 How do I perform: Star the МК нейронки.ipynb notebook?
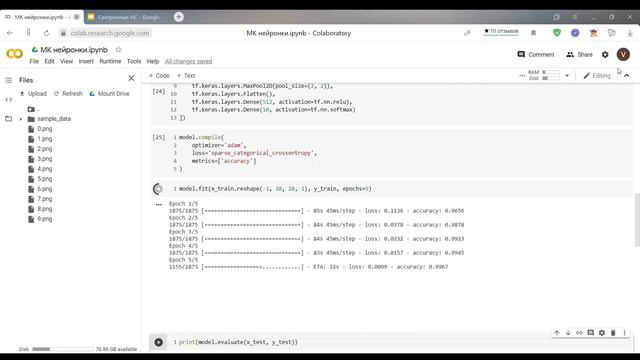[118, 49]
